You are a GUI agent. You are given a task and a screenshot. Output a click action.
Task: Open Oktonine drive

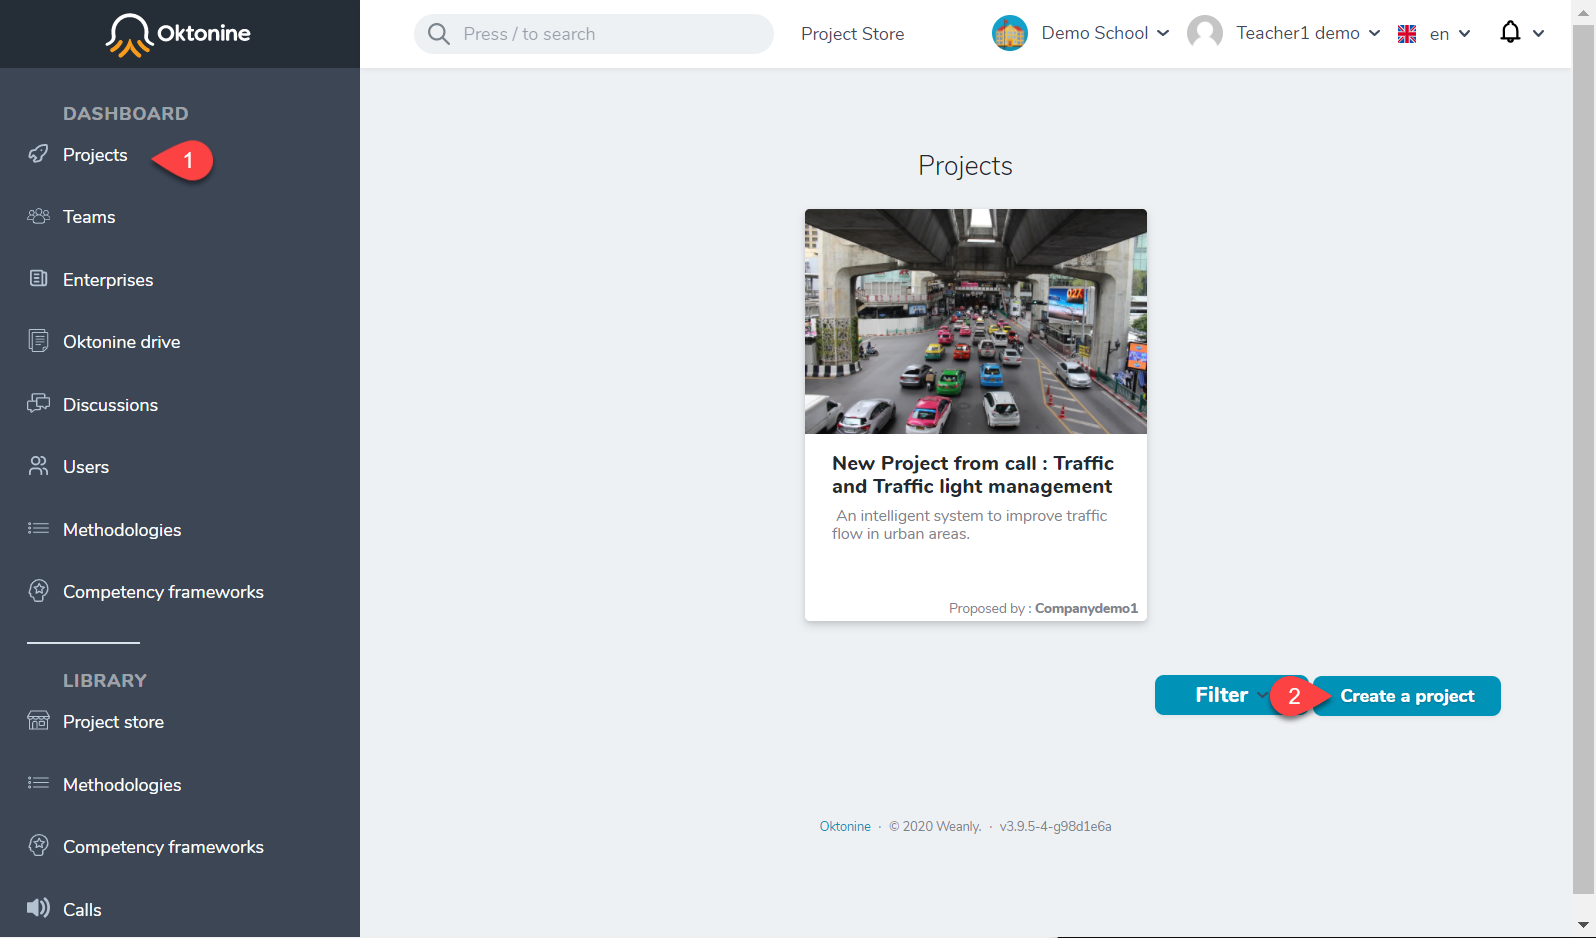pyautogui.click(x=122, y=342)
